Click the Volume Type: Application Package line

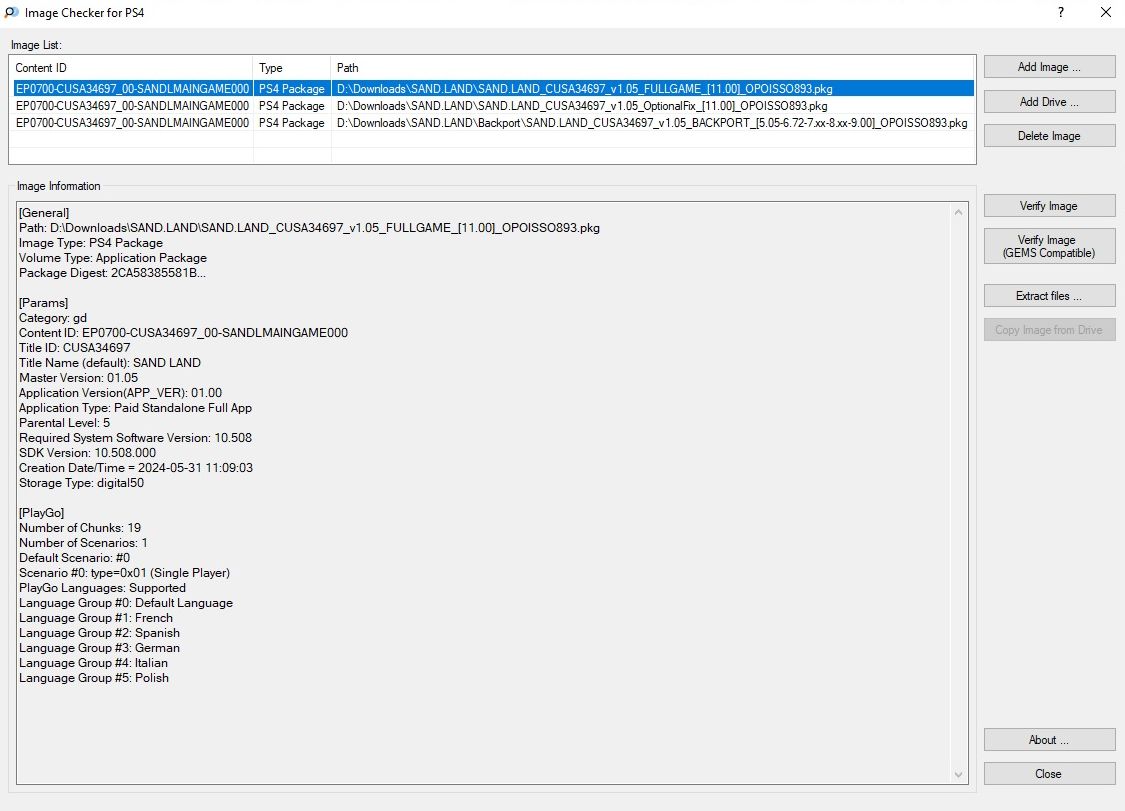tap(113, 258)
